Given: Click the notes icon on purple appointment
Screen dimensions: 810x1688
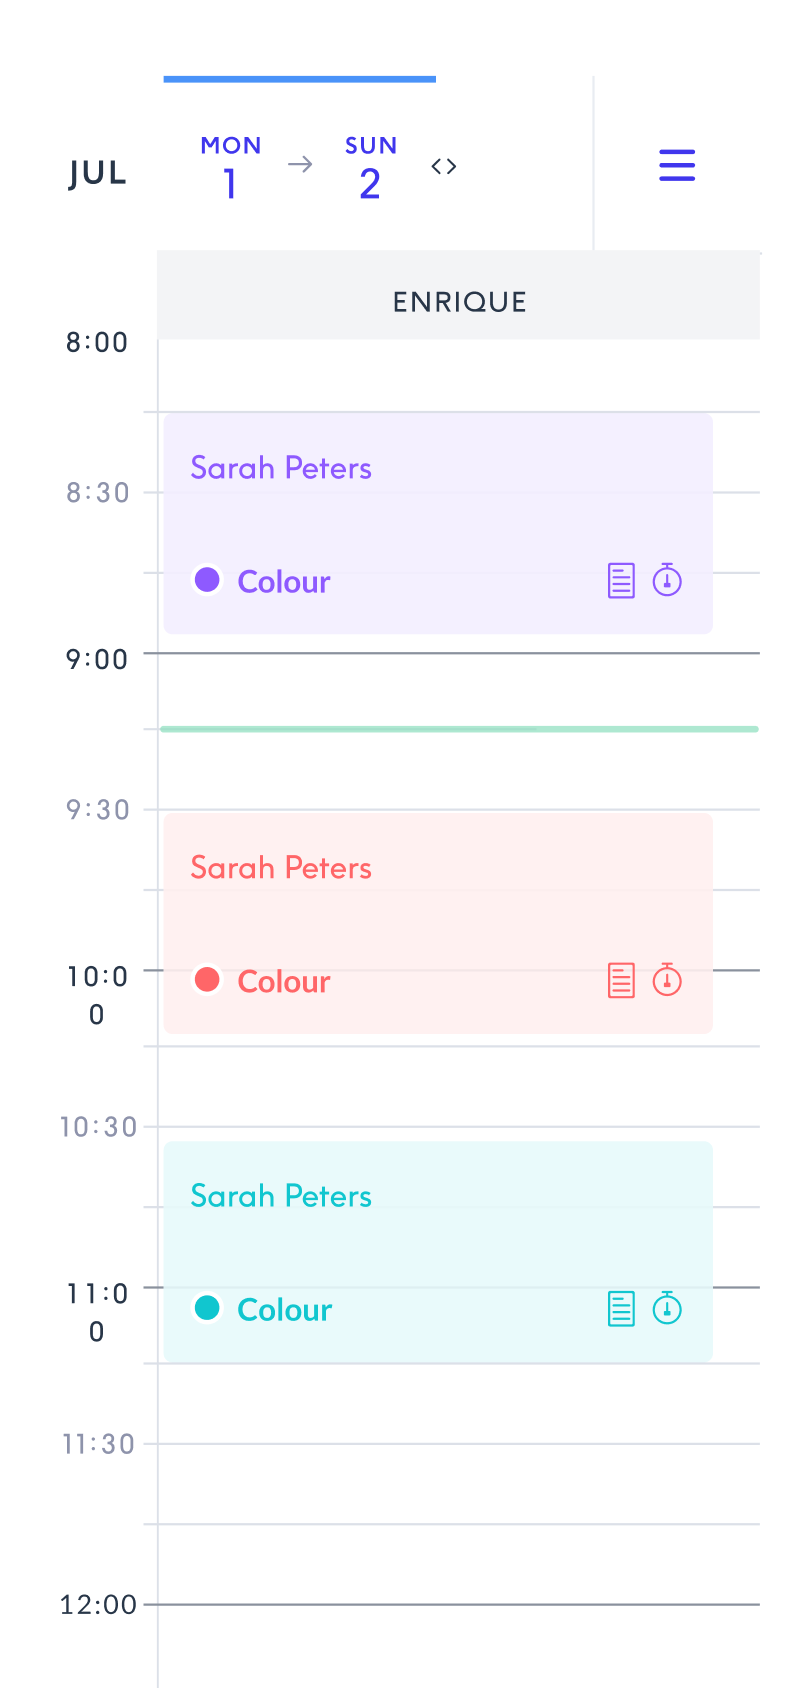Looking at the screenshot, I should point(621,580).
